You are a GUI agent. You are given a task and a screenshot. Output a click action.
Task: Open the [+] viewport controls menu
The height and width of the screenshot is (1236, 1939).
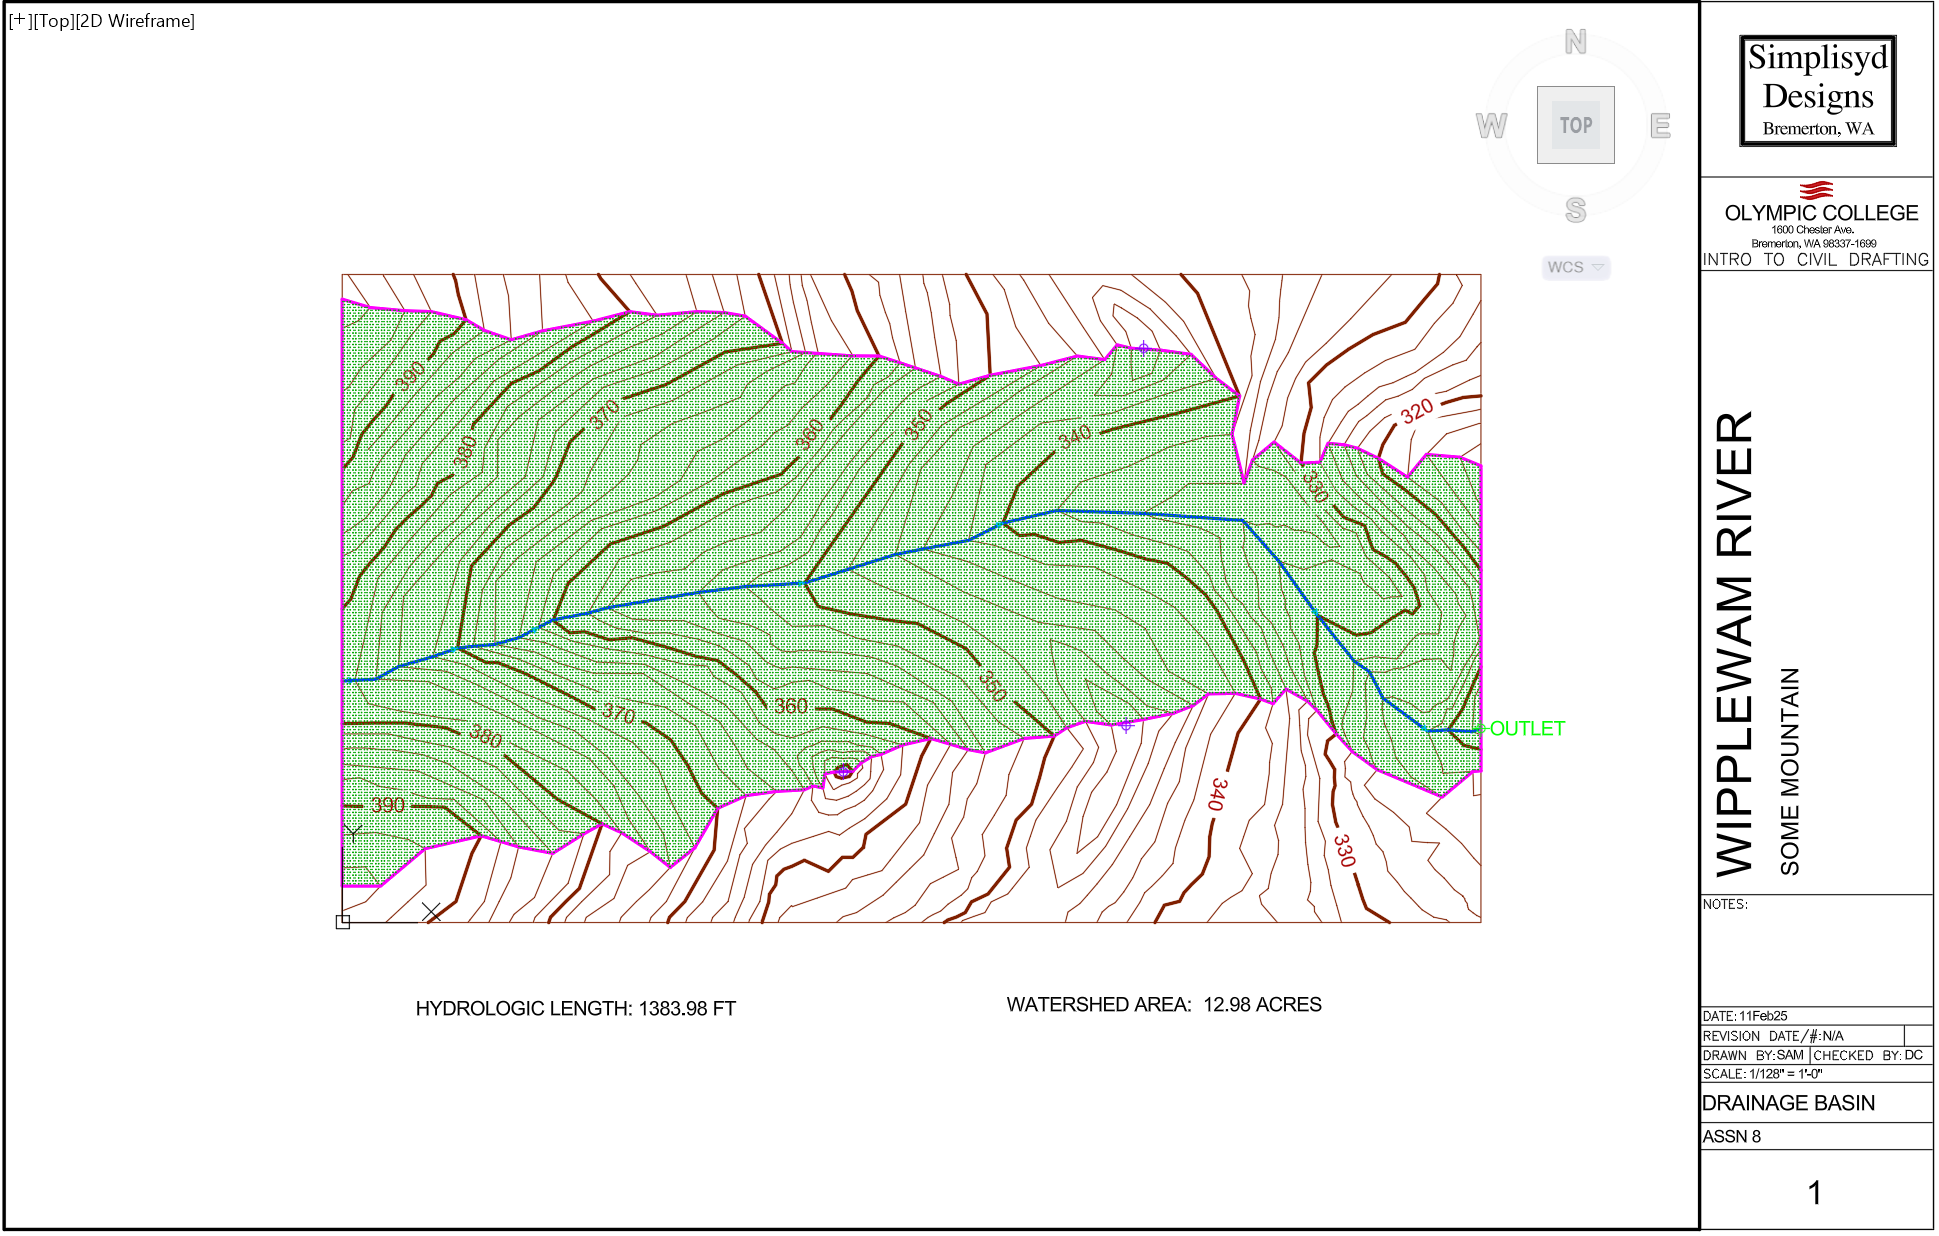(18, 21)
